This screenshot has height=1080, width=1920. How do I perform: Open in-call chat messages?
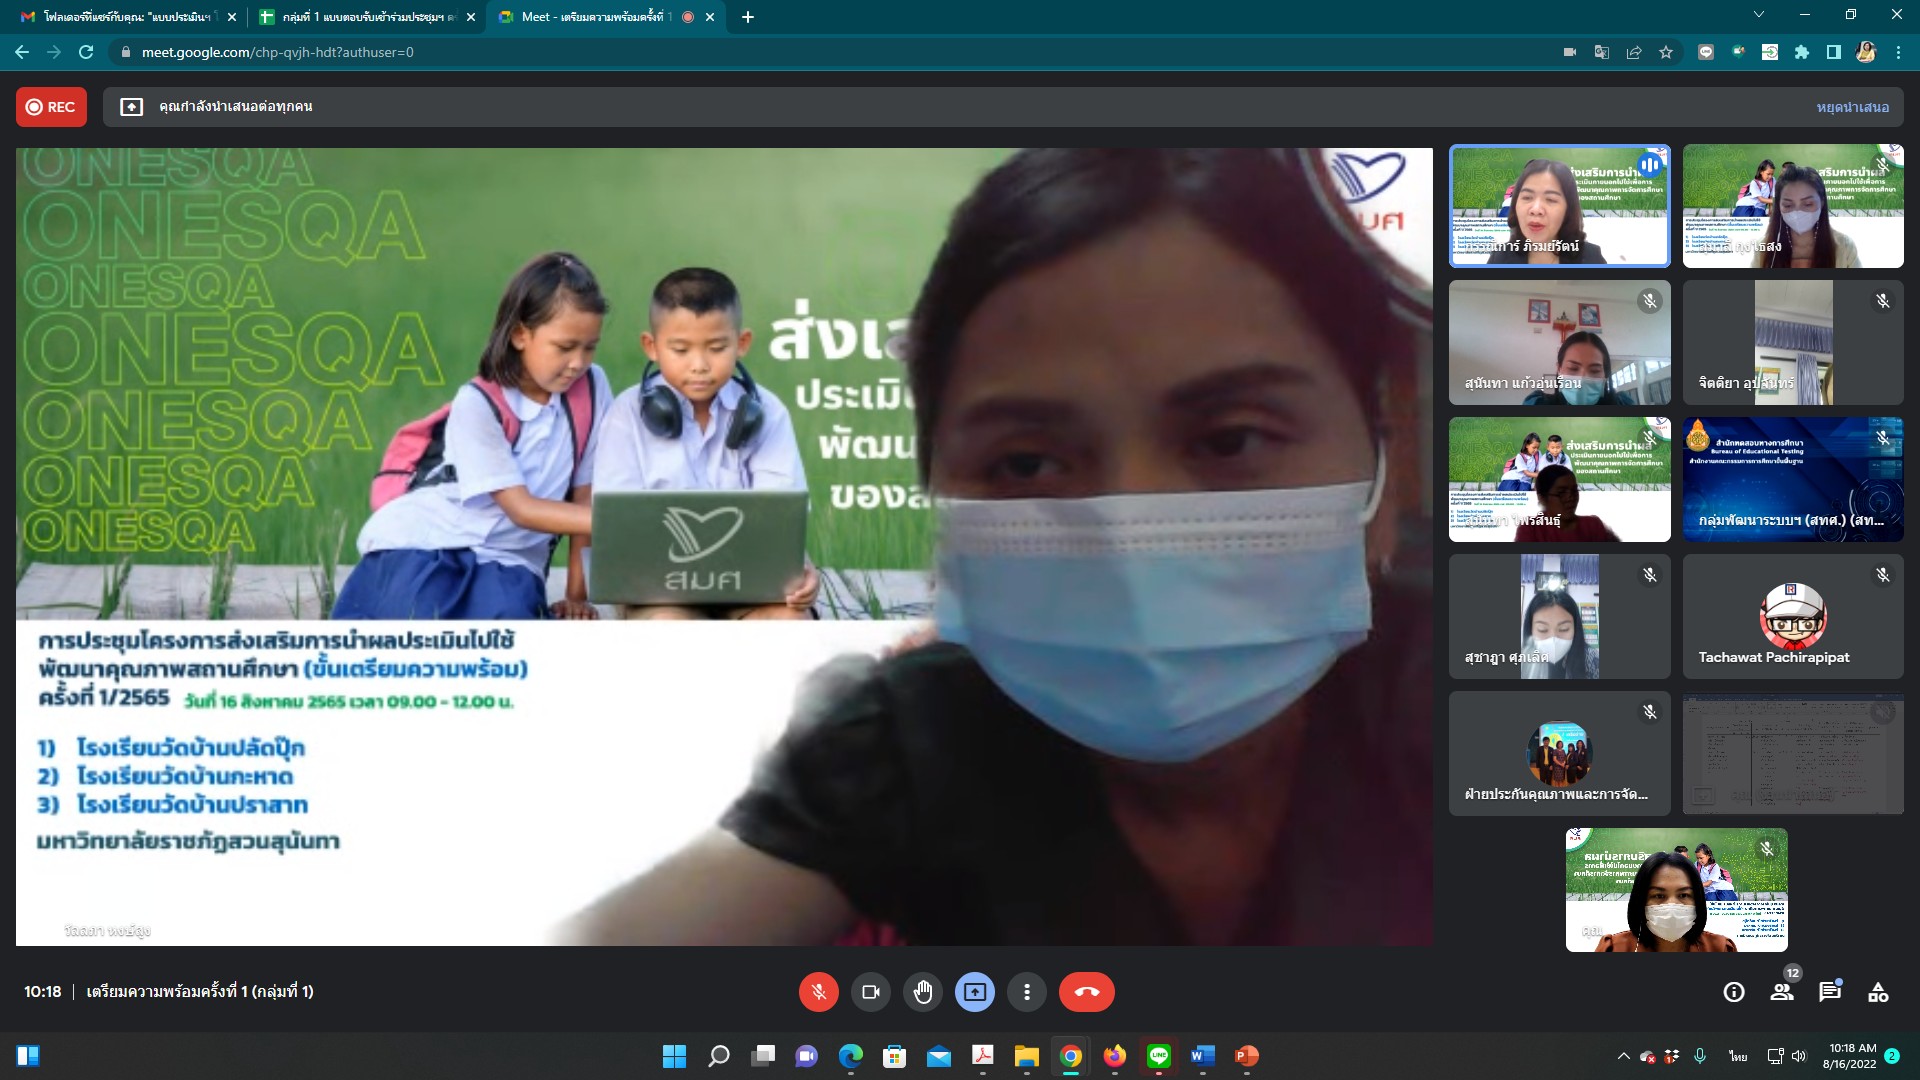pyautogui.click(x=1829, y=992)
